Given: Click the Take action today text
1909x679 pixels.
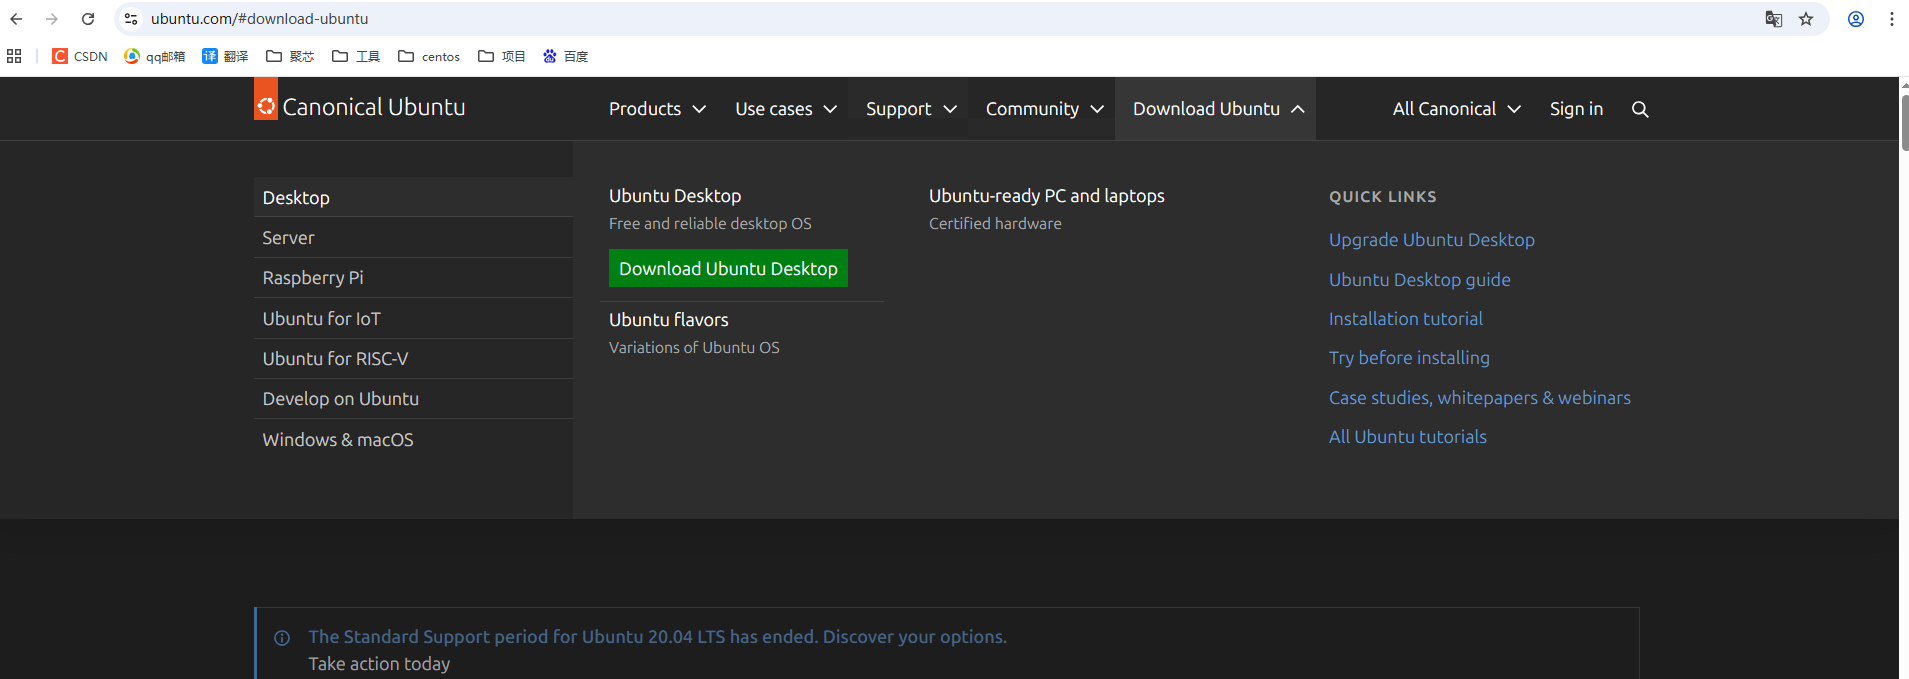Looking at the screenshot, I should click(379, 664).
